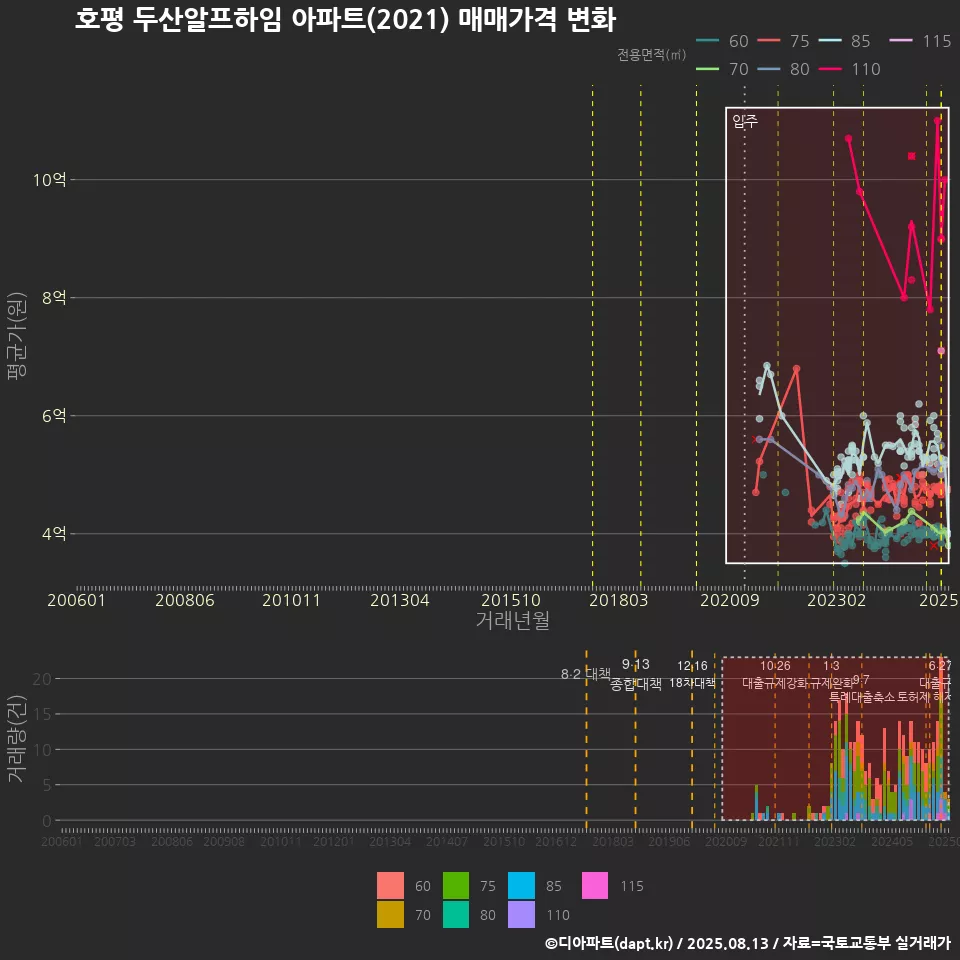
Task: Click 201011 on the price chart x-axis
Action: (291, 600)
